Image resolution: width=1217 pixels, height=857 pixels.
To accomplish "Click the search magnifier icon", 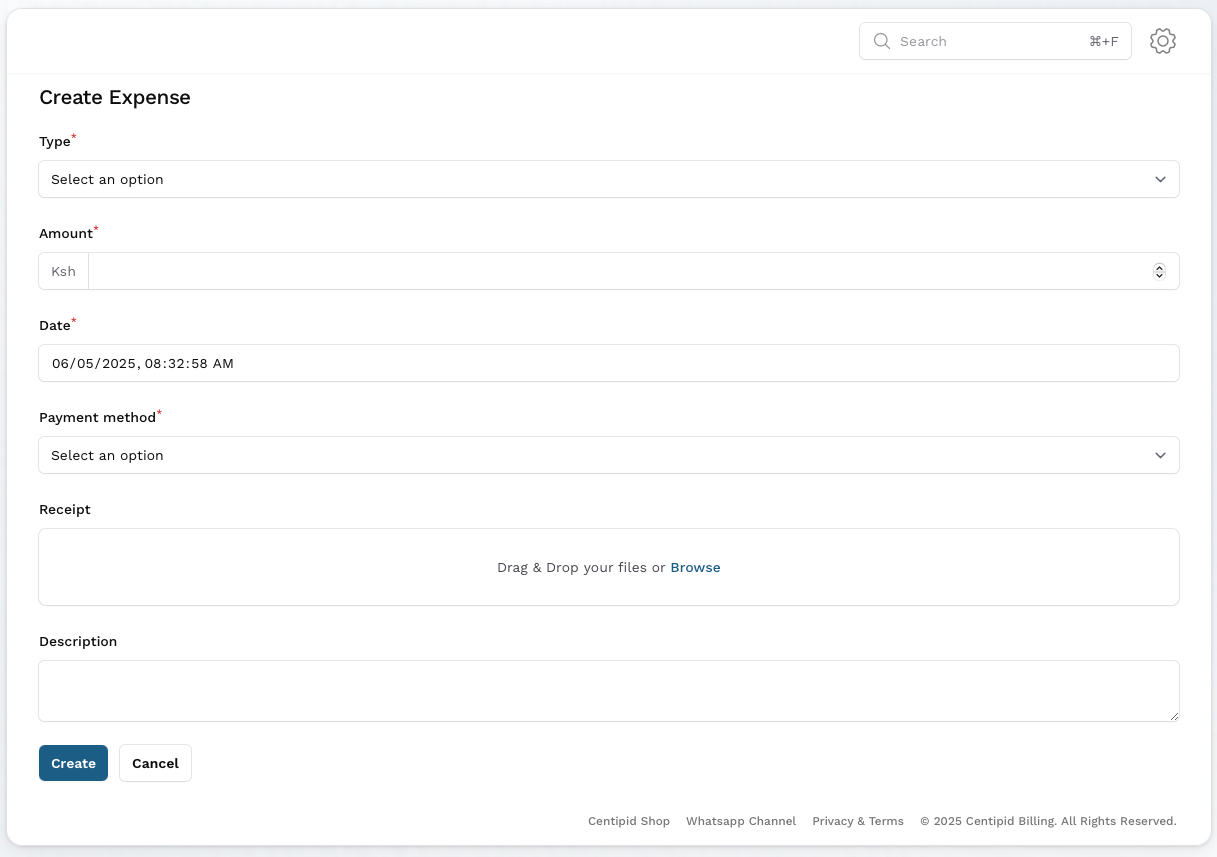I will (881, 41).
